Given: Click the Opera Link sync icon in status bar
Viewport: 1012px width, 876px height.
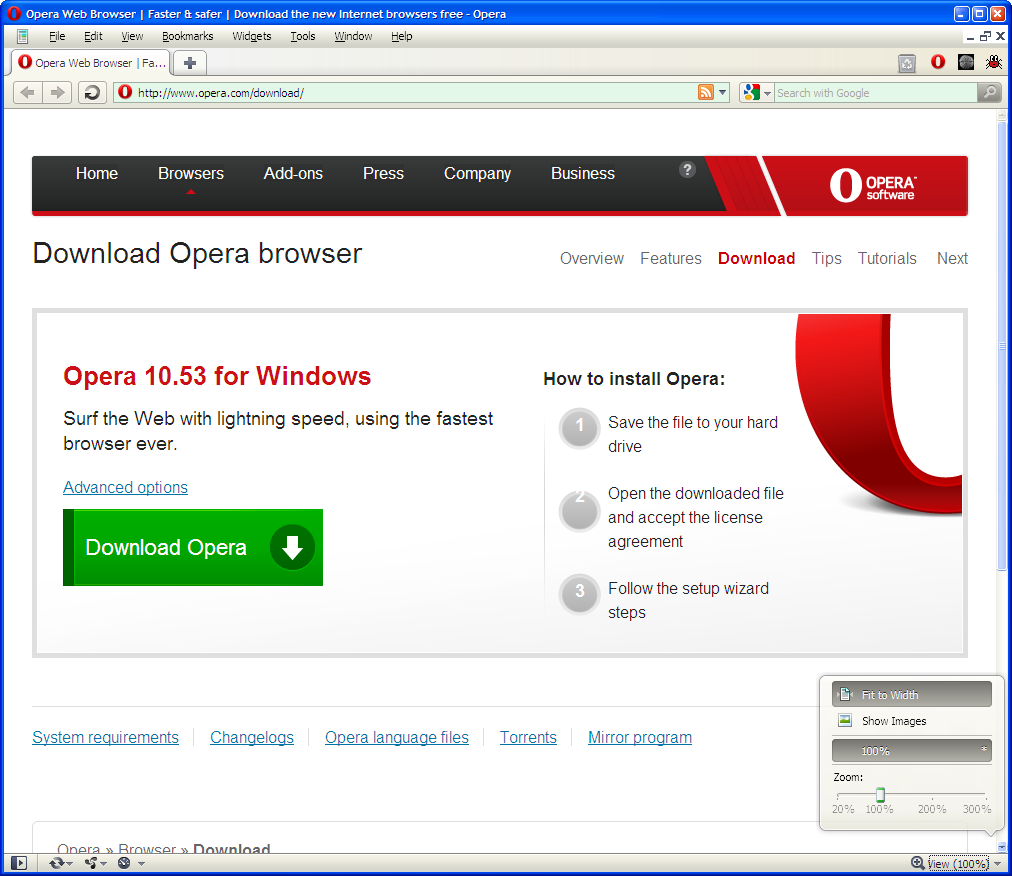Looking at the screenshot, I should click(x=57, y=863).
